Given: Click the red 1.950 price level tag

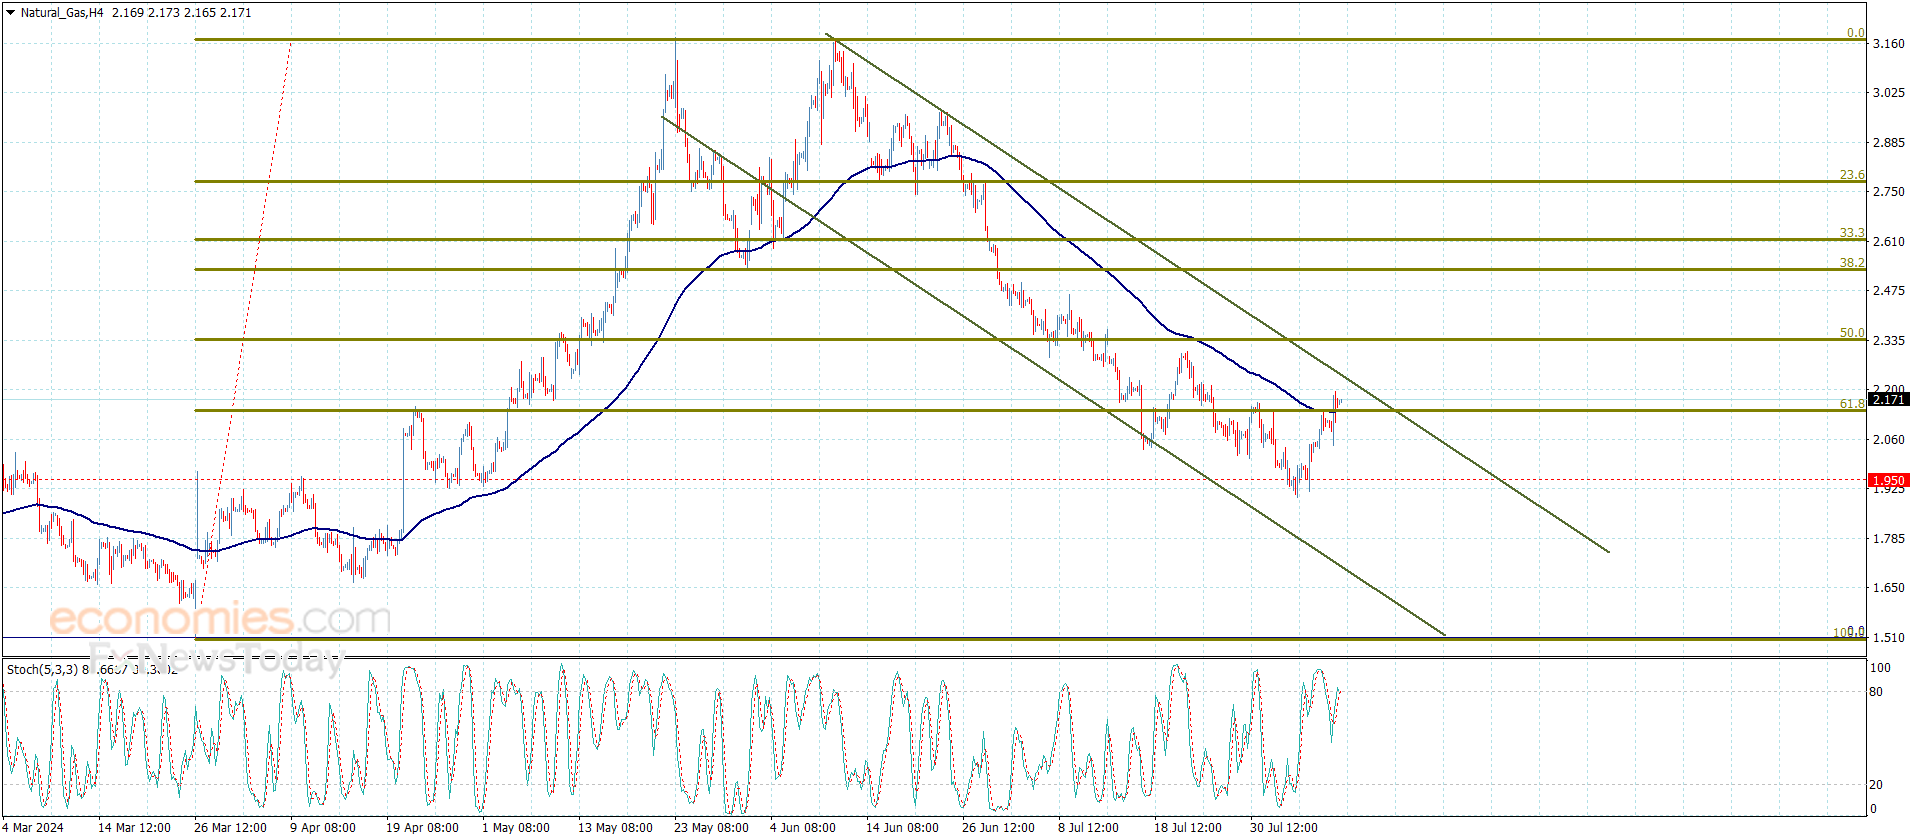Looking at the screenshot, I should pyautogui.click(x=1888, y=481).
